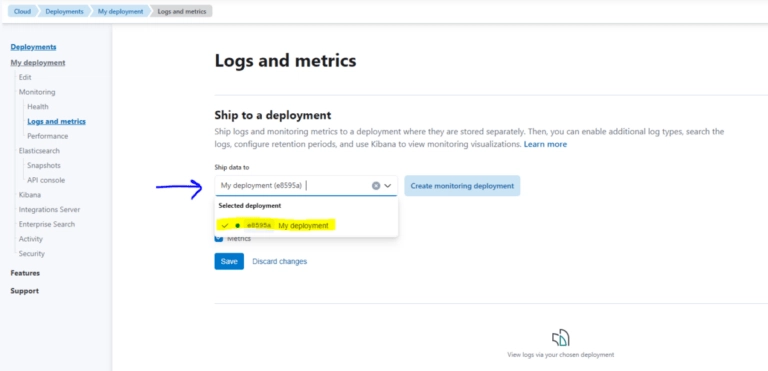This screenshot has height=371, width=768.
Task: Open My deployment breadcrumb
Action: (120, 11)
